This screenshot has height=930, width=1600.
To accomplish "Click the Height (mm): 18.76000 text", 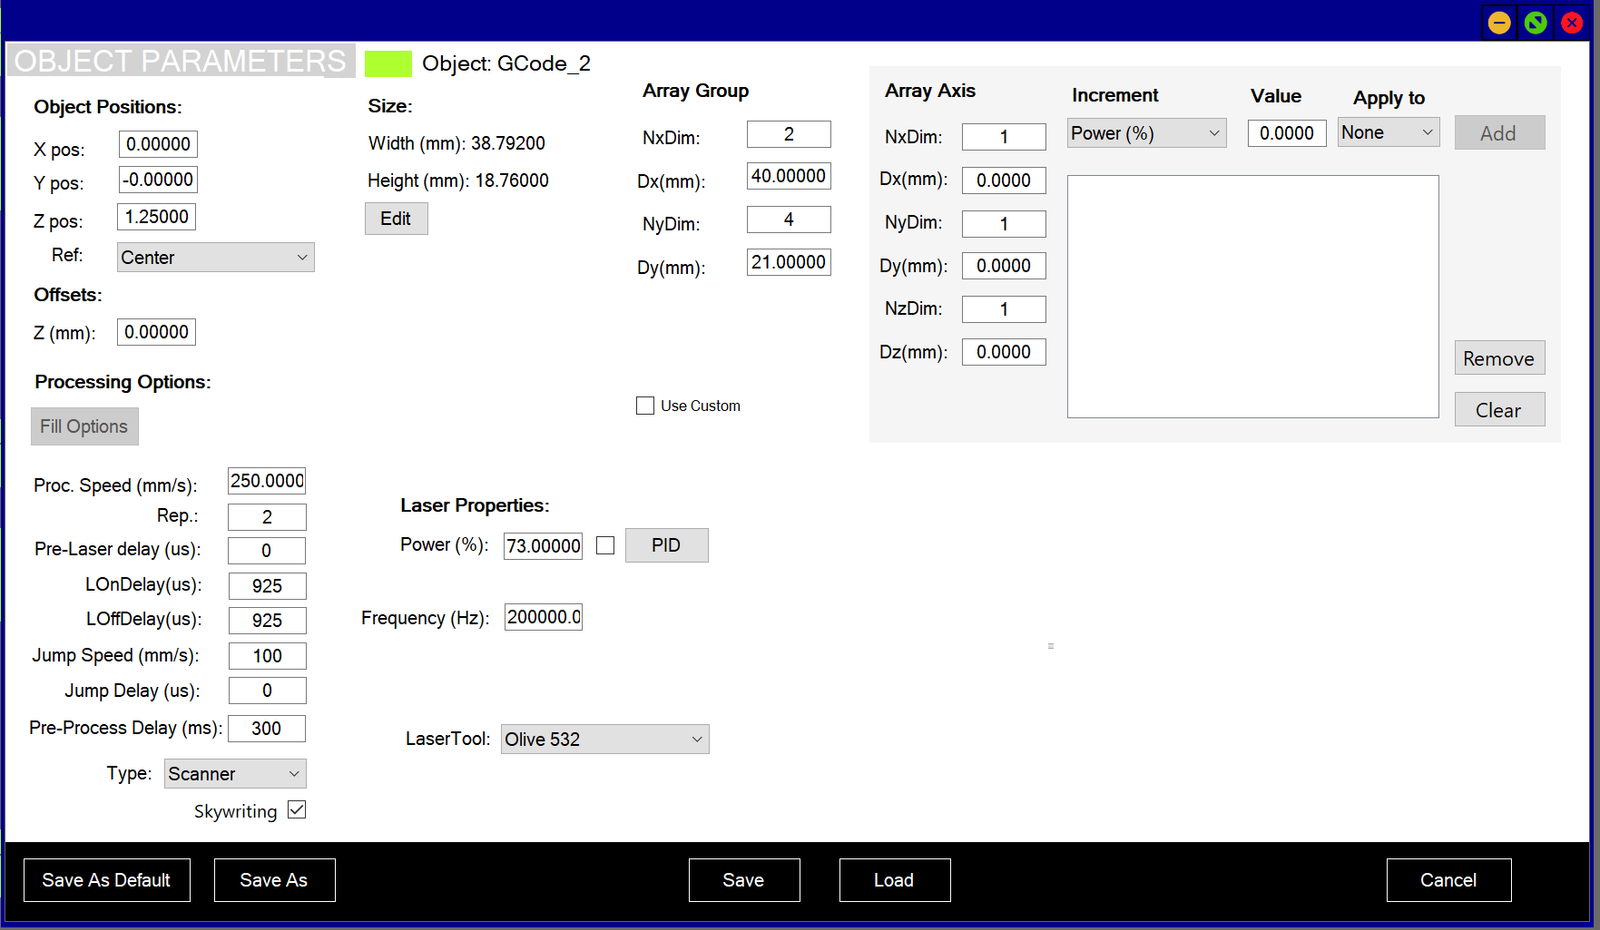I will click(x=458, y=181).
